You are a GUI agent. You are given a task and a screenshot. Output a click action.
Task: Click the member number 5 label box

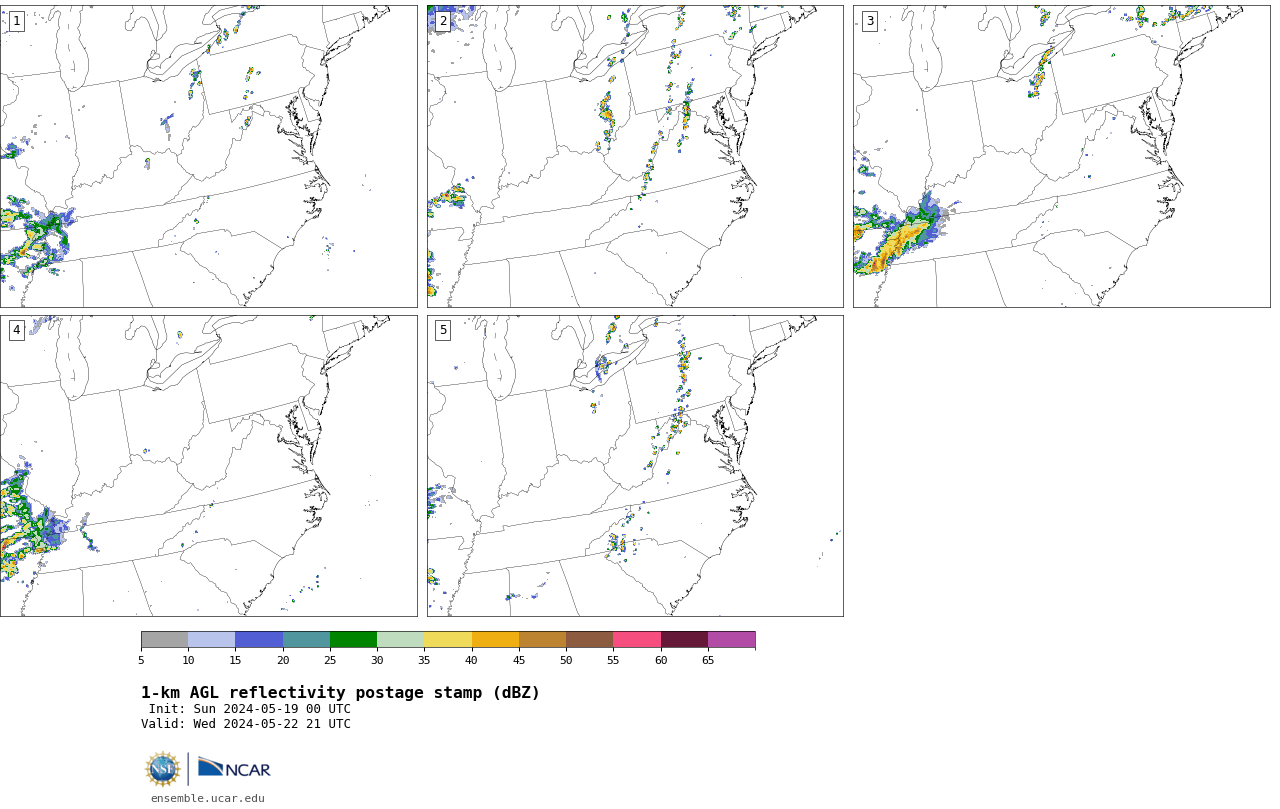pos(443,330)
